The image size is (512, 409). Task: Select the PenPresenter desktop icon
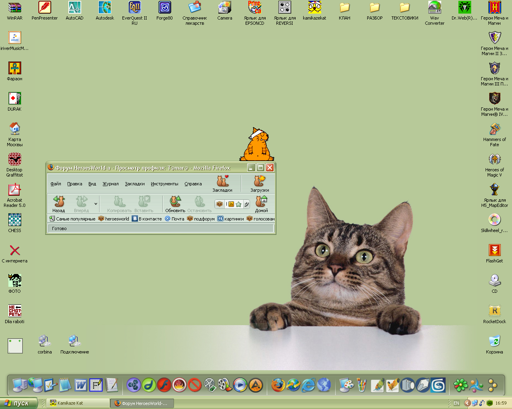pos(44,10)
